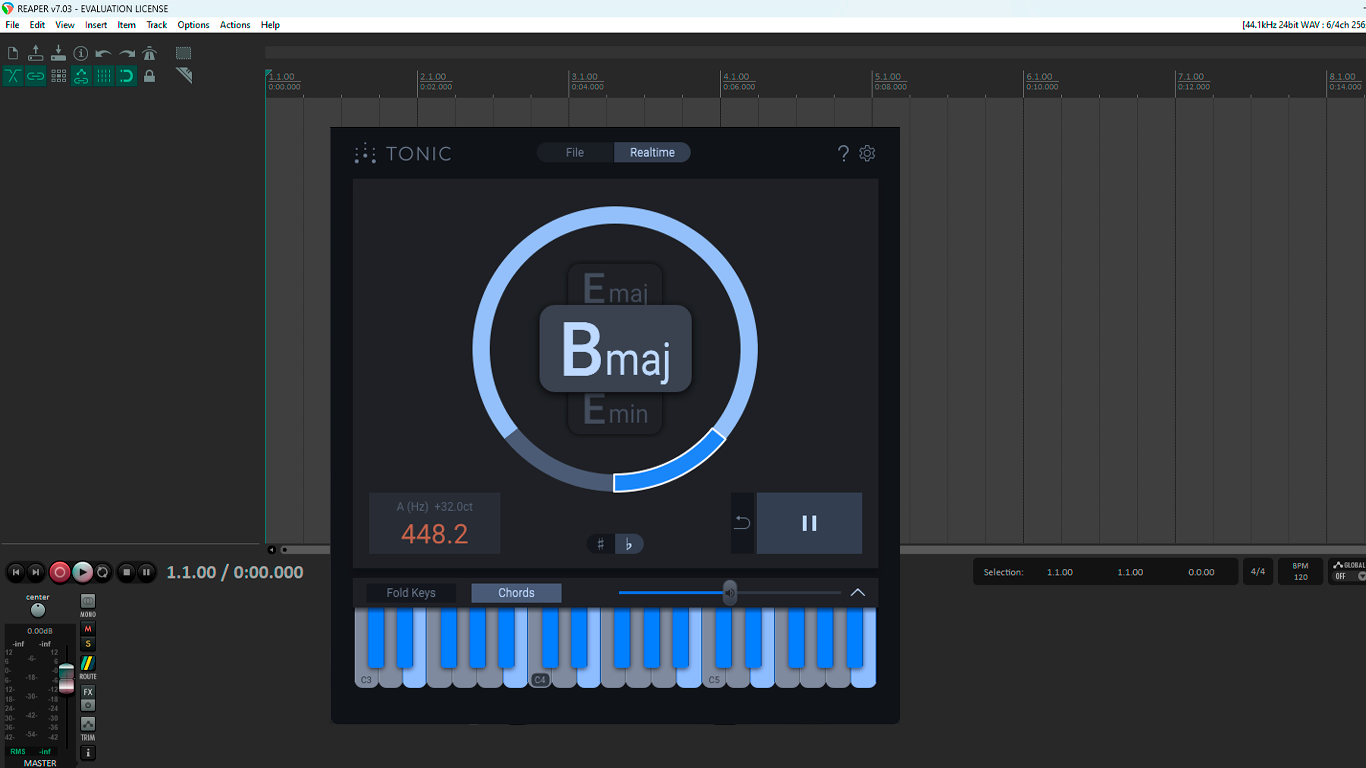Toggle Ripple Editing grid icon
1366x768 pixels.
(x=58, y=76)
